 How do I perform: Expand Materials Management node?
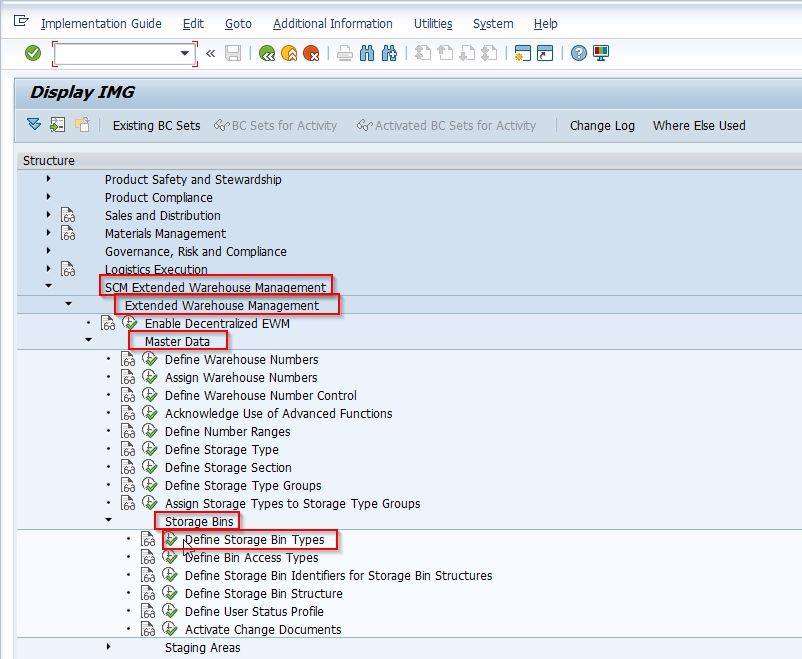[x=49, y=232]
